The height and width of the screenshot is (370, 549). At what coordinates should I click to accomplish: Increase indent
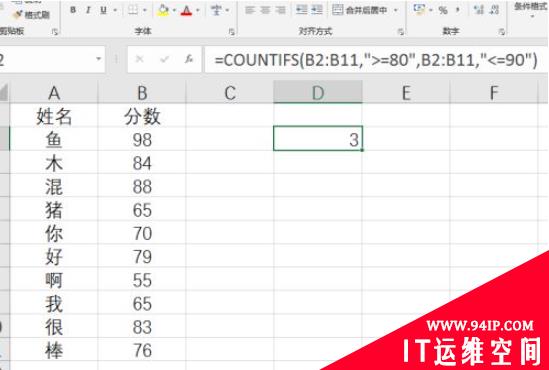point(317,10)
